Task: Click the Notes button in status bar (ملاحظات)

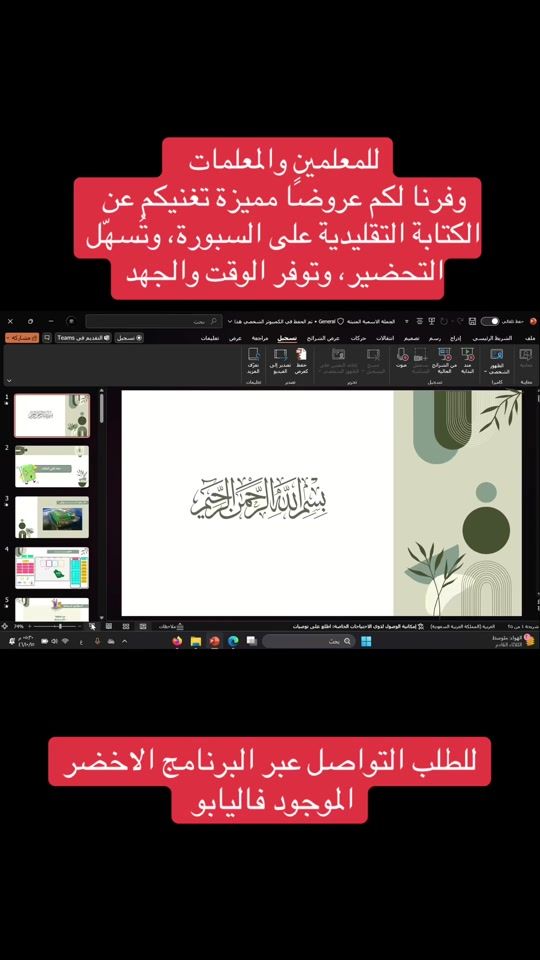Action: point(171,626)
